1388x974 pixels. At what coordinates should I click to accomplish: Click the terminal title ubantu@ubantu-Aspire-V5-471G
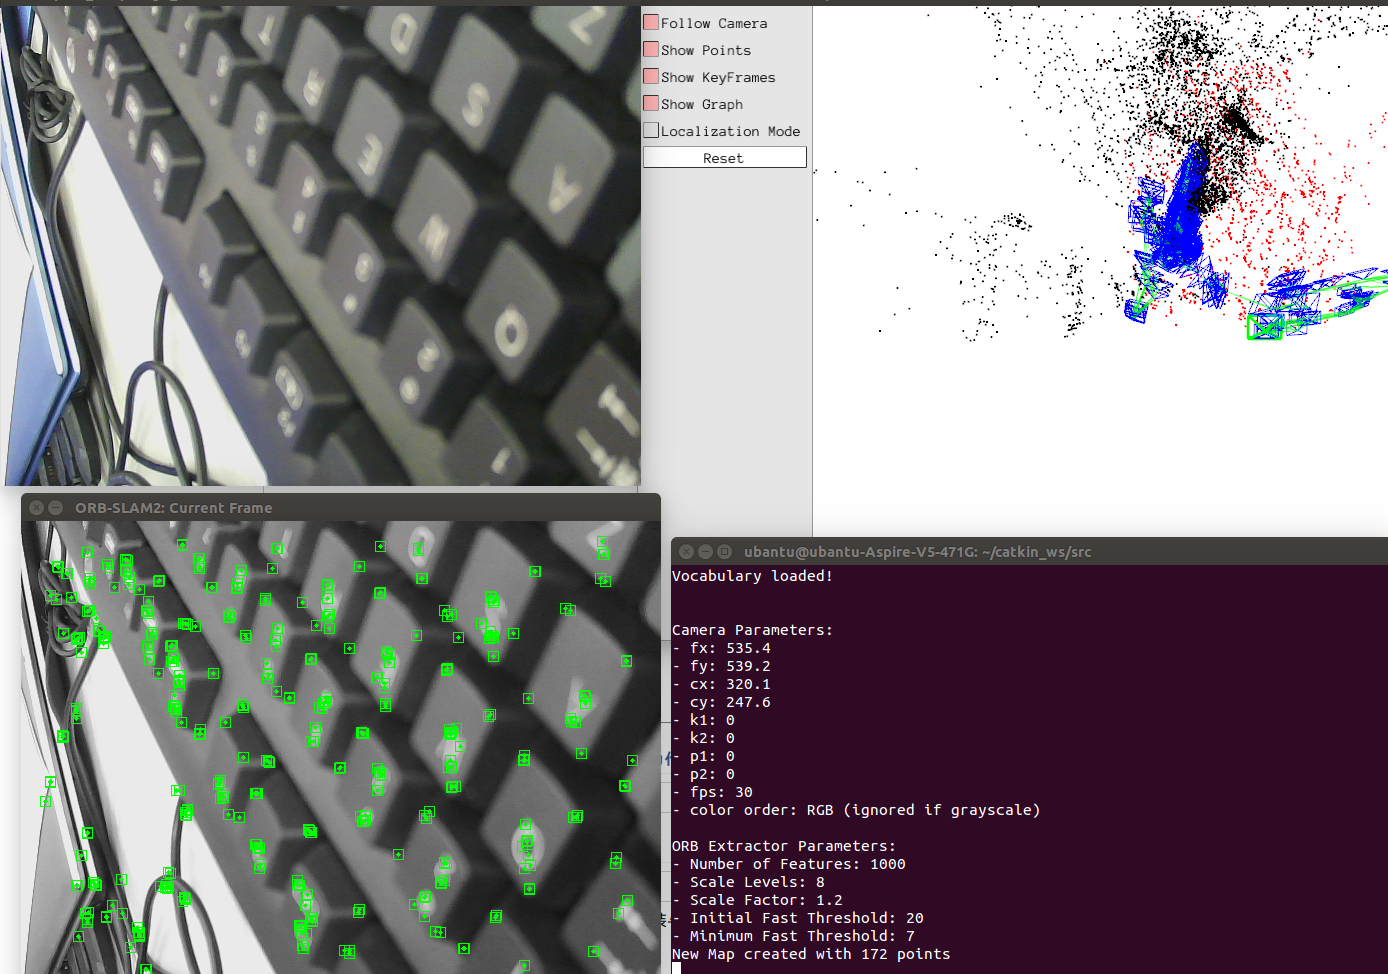[917, 552]
